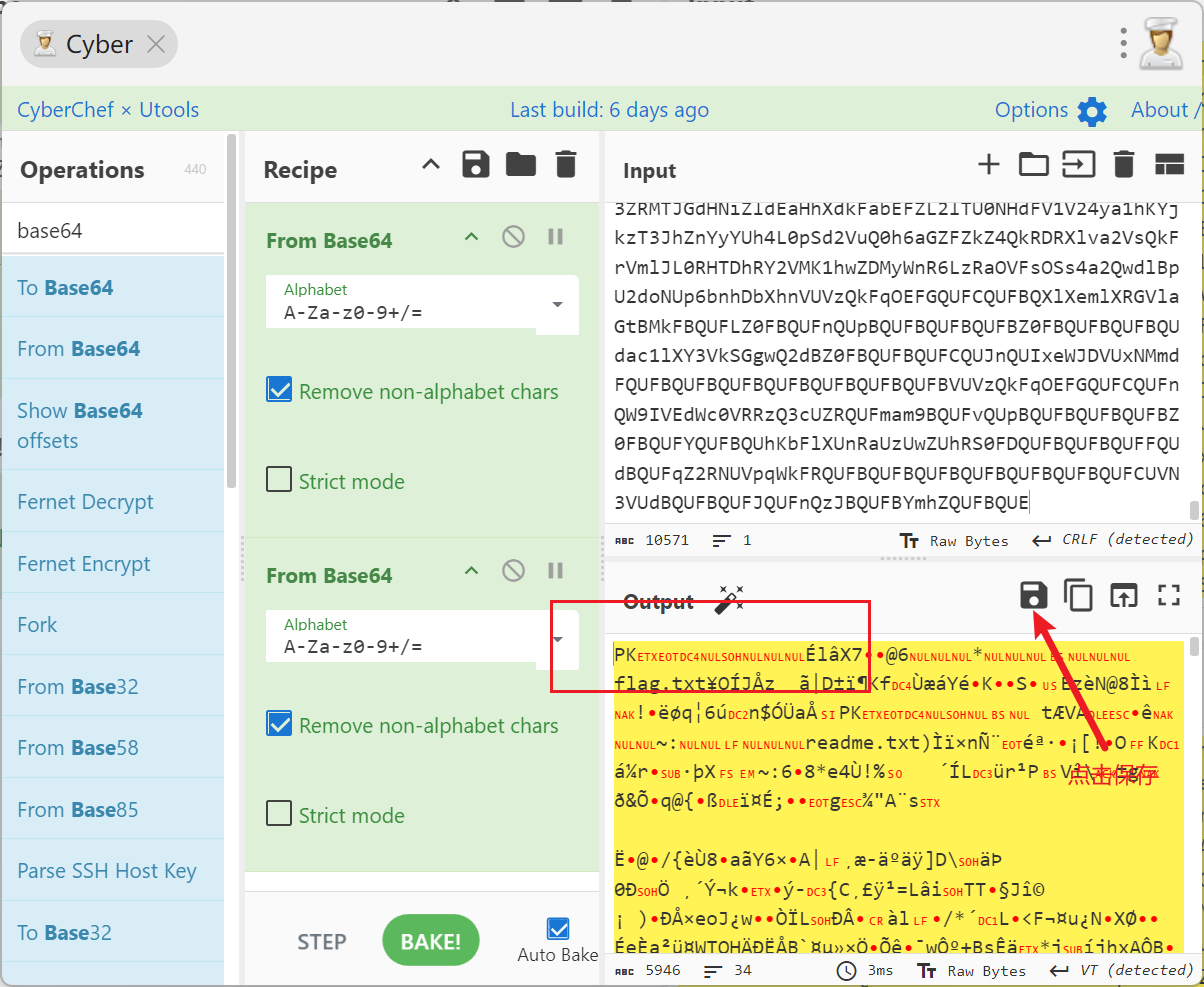Change input CRLF line ending

coord(1113,540)
